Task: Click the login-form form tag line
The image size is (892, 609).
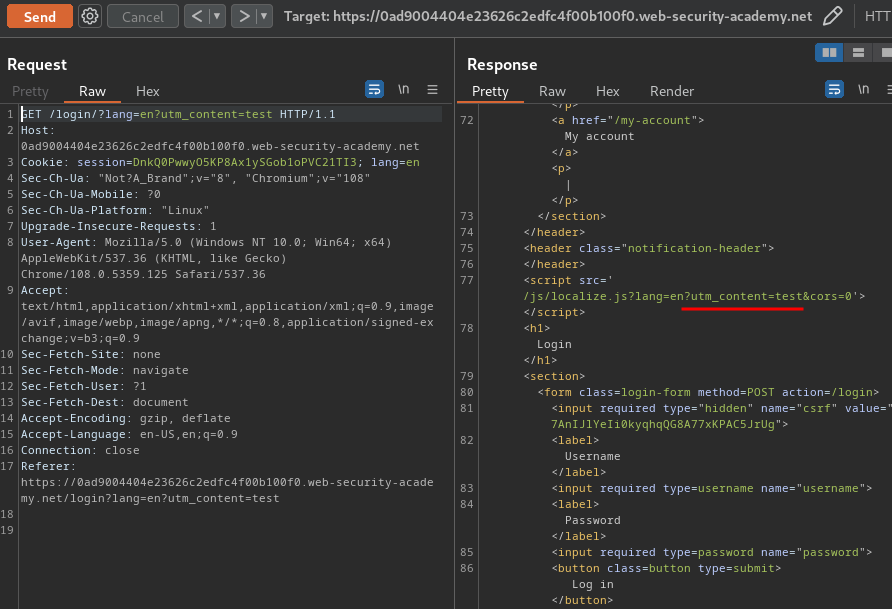Action: pyautogui.click(x=708, y=392)
